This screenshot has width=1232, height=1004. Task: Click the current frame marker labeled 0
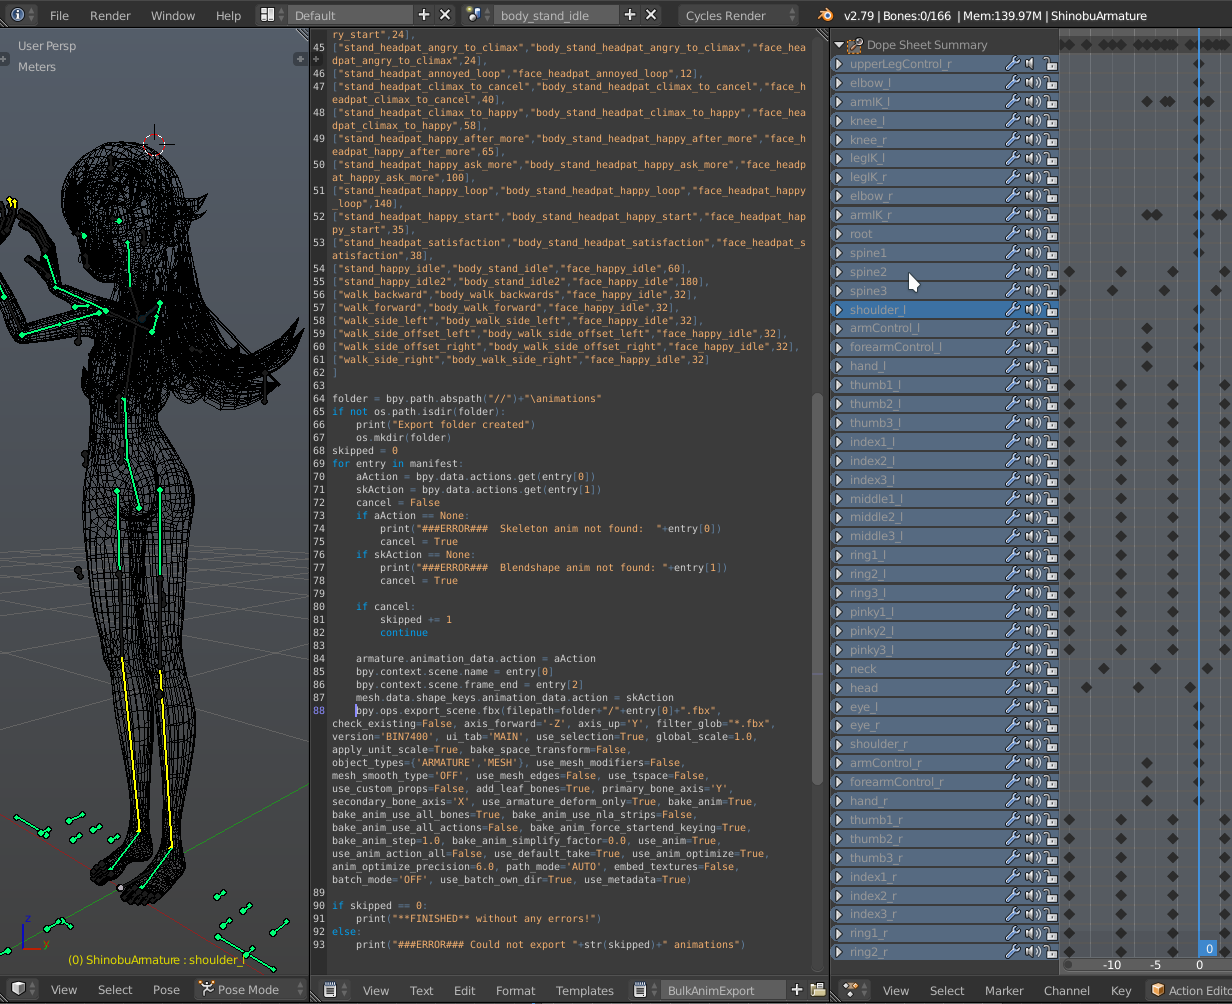tap(1208, 948)
